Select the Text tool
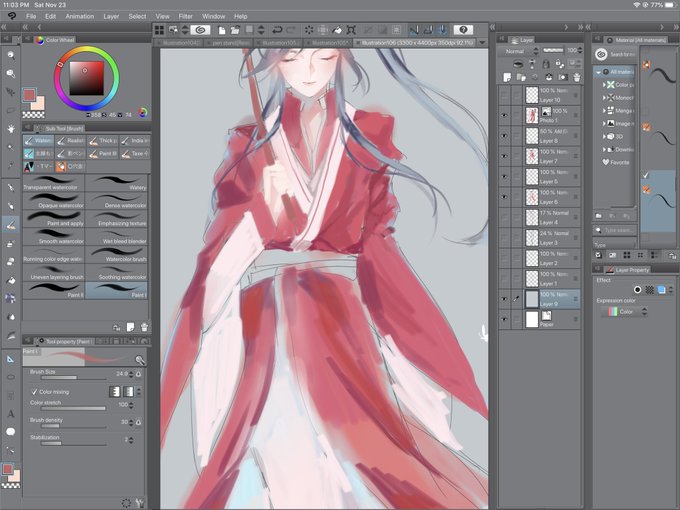 click(11, 414)
